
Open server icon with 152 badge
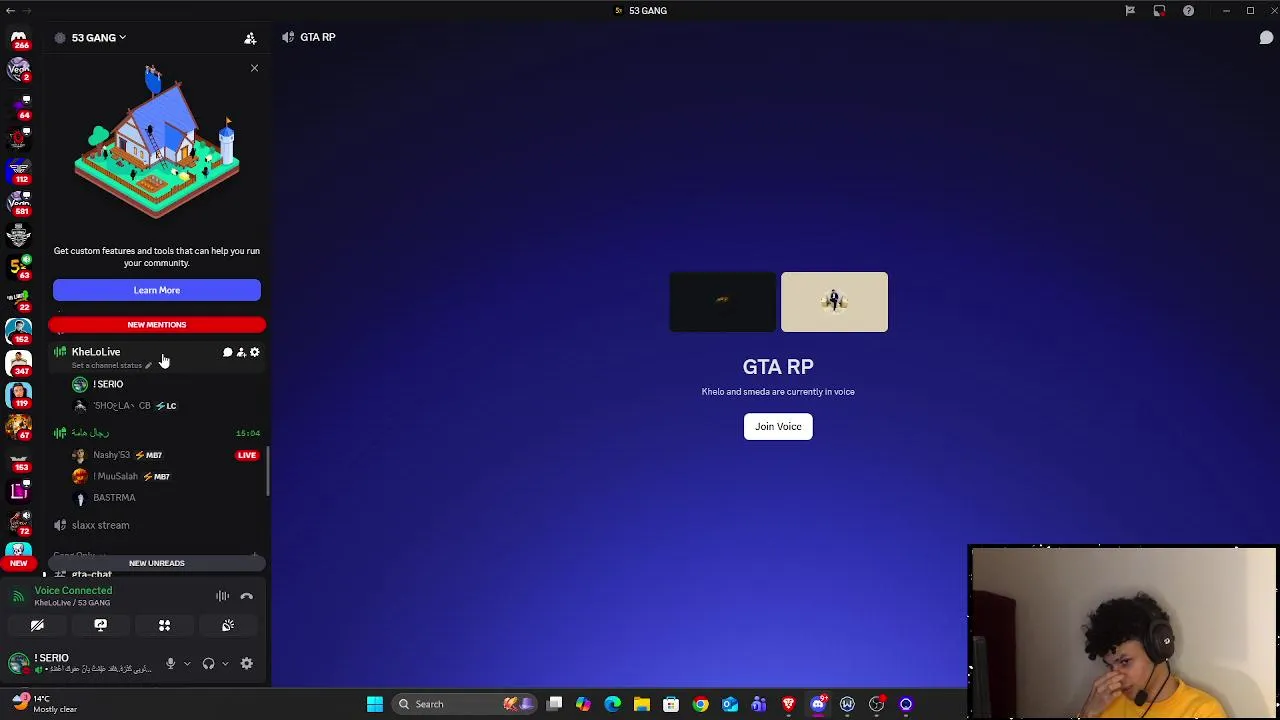point(18,330)
